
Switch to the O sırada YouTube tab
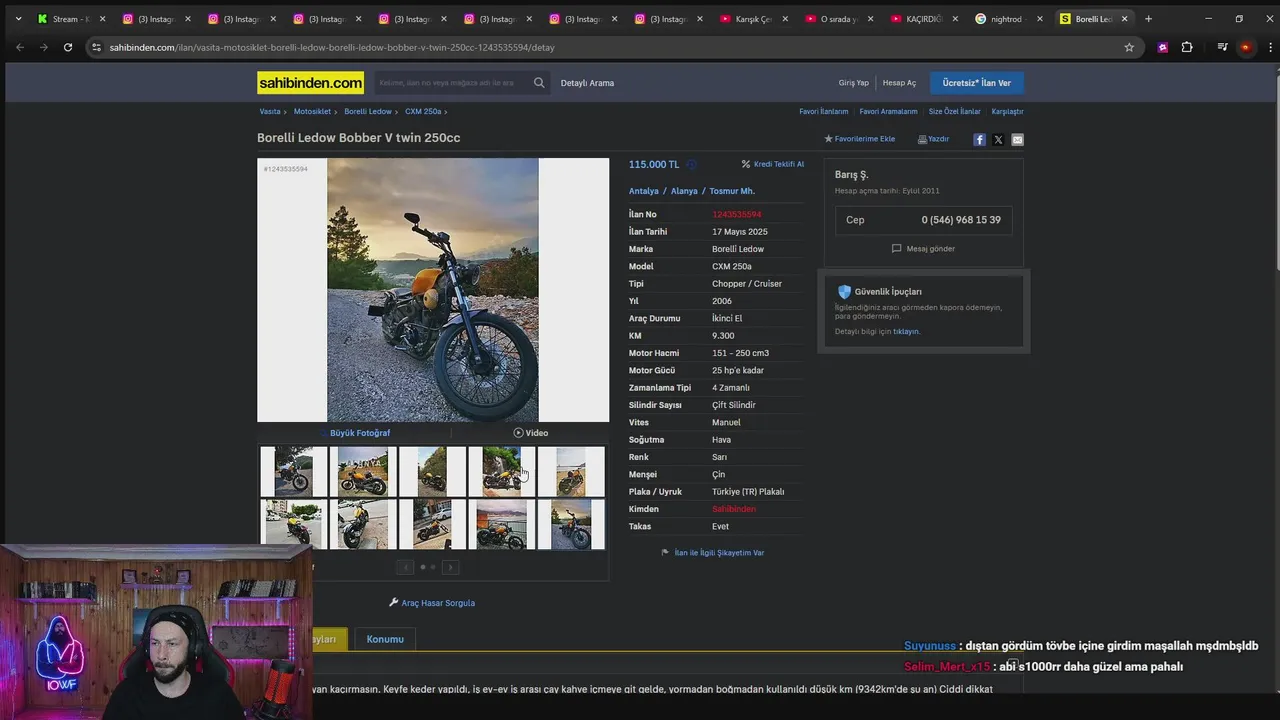(x=838, y=19)
